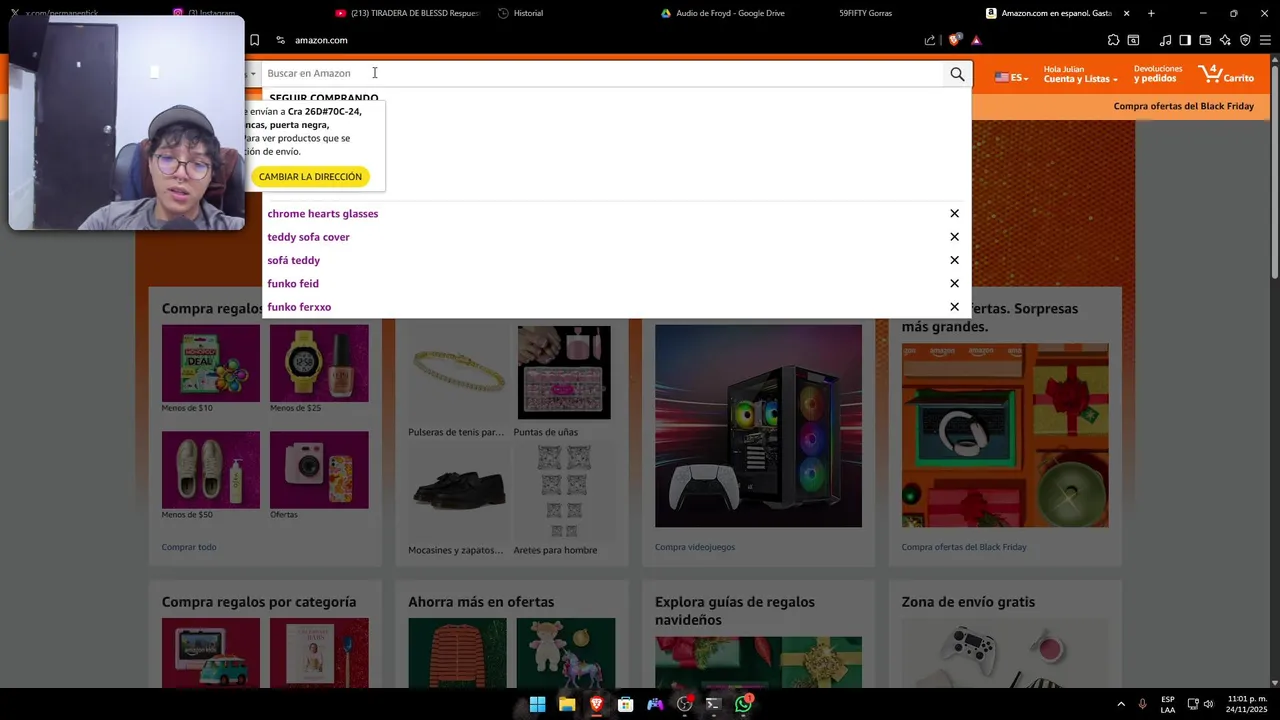Open the Brave Wallet icon
The height and width of the screenshot is (720, 1280).
coord(1205,40)
